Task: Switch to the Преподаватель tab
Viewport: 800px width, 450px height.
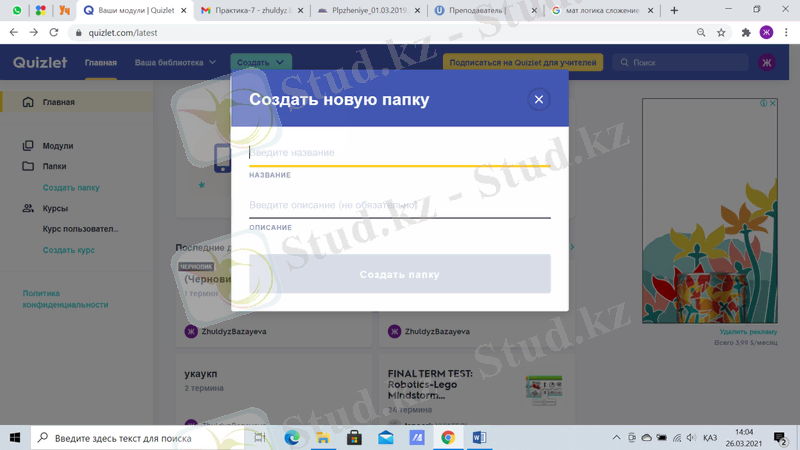Action: click(x=486, y=10)
